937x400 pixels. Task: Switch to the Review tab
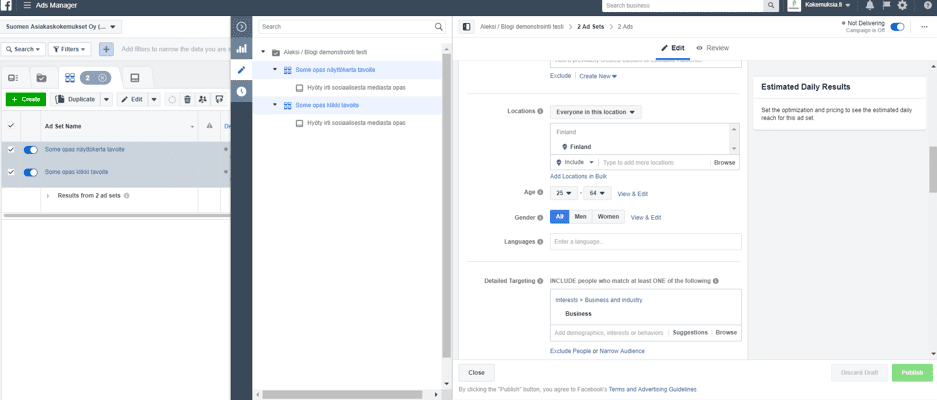click(713, 48)
